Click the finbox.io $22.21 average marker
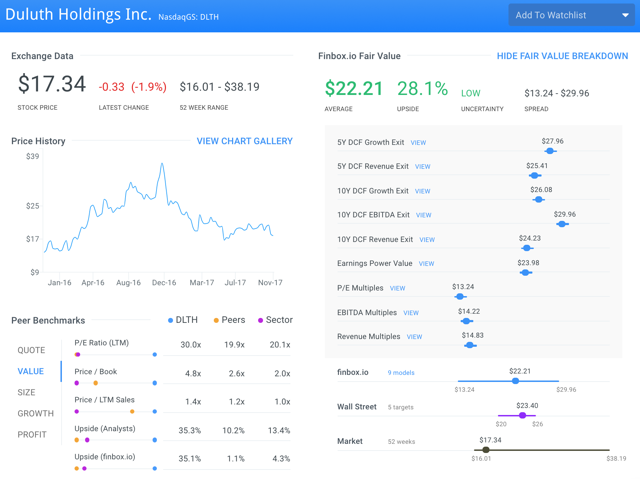 click(x=516, y=381)
